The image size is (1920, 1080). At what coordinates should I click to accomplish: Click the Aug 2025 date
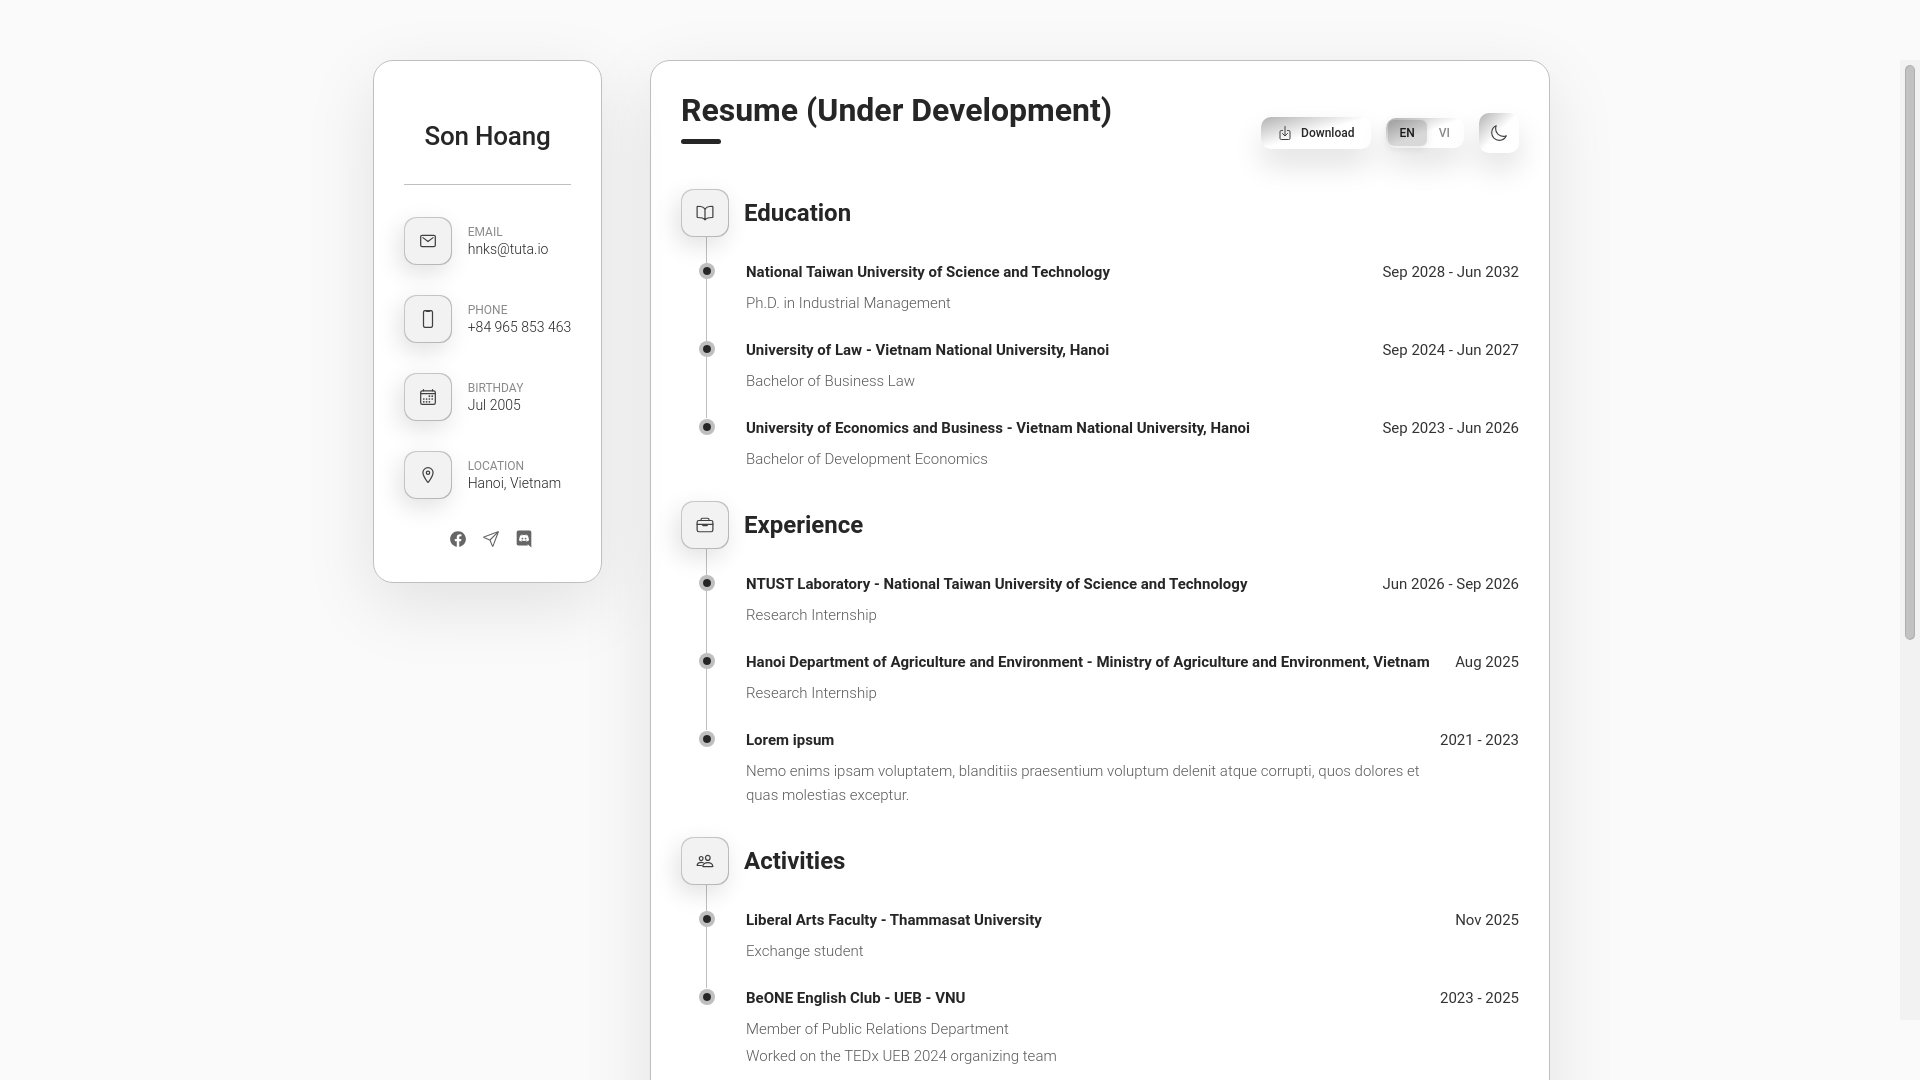coord(1487,662)
